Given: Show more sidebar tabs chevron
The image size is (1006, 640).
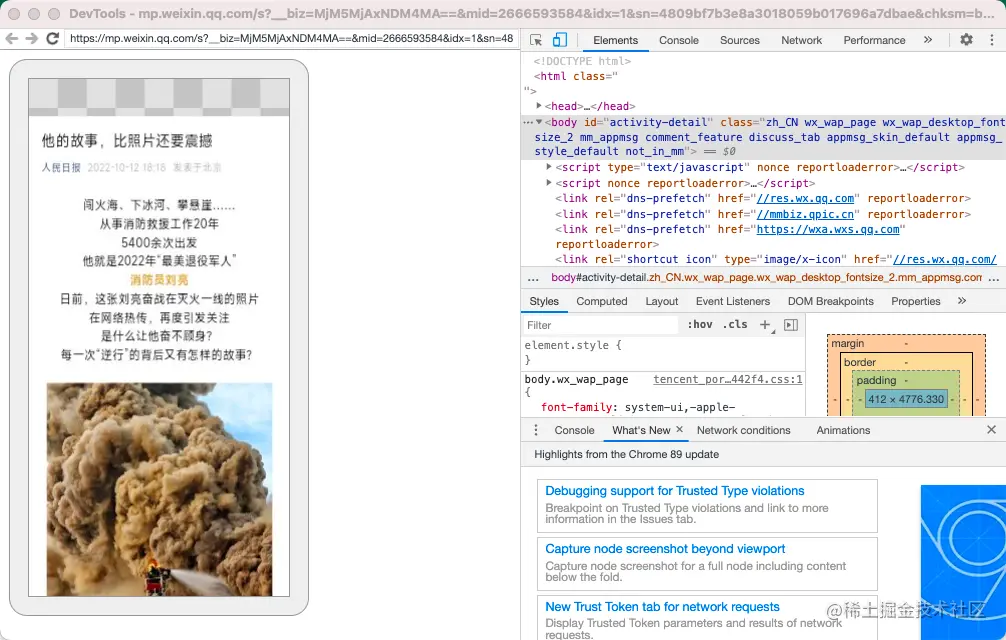Looking at the screenshot, I should tap(962, 301).
